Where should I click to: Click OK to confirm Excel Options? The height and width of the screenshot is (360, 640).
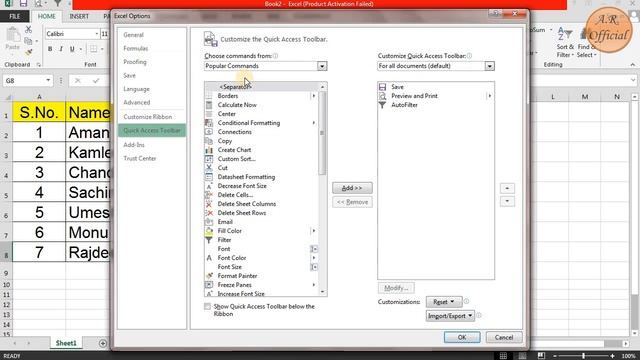(462, 337)
